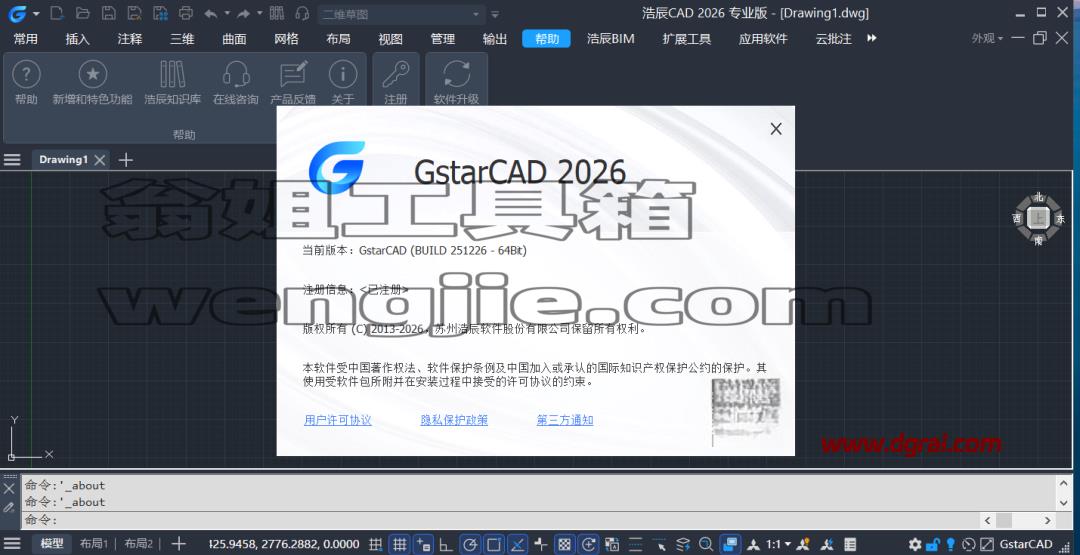
Task: Click the Save As icon in quick access
Action: tap(134, 13)
